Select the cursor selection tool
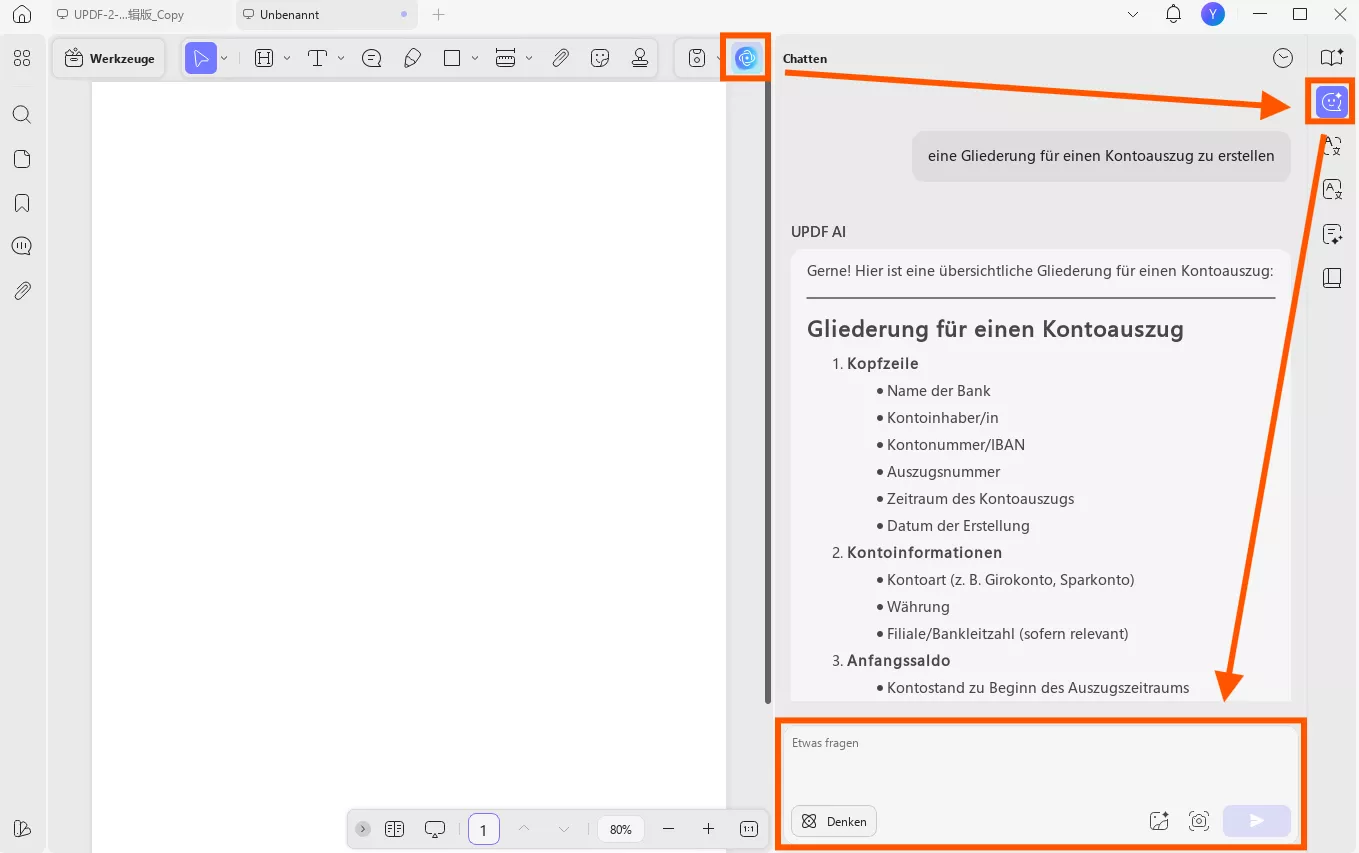This screenshot has height=853, width=1359. (201, 58)
